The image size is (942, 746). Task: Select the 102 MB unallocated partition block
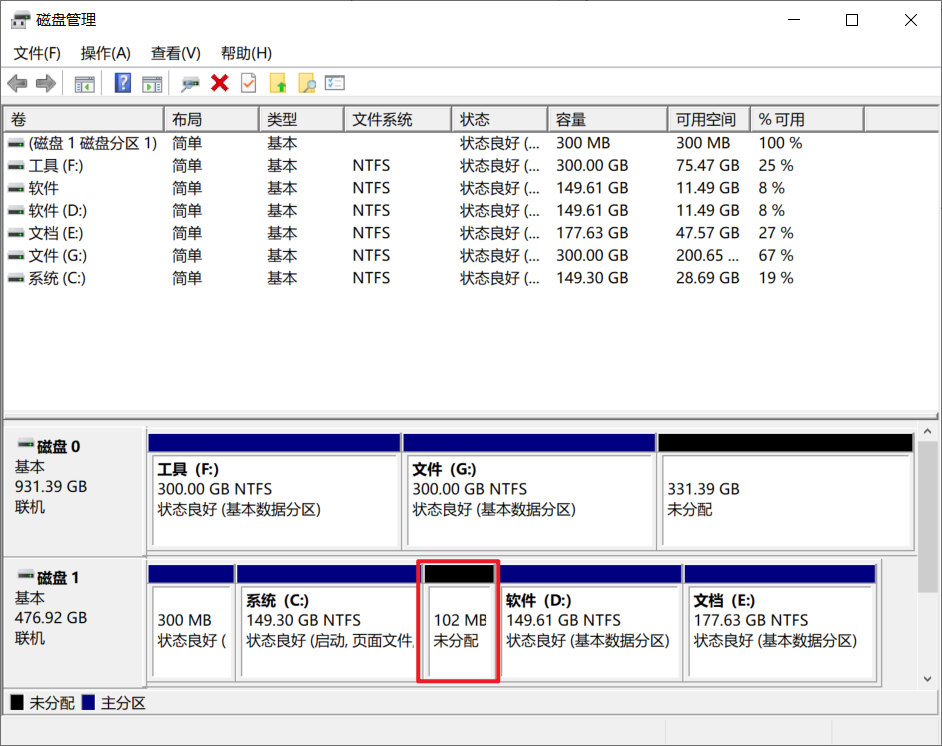tap(458, 630)
